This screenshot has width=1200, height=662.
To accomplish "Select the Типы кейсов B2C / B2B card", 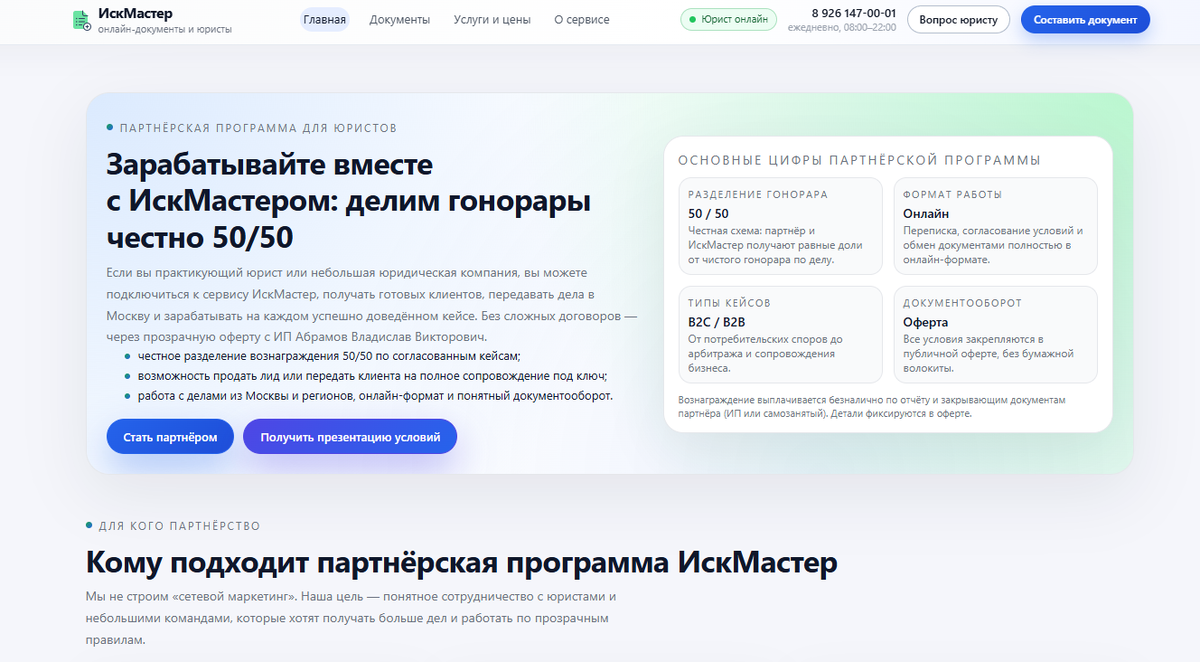I will point(780,334).
